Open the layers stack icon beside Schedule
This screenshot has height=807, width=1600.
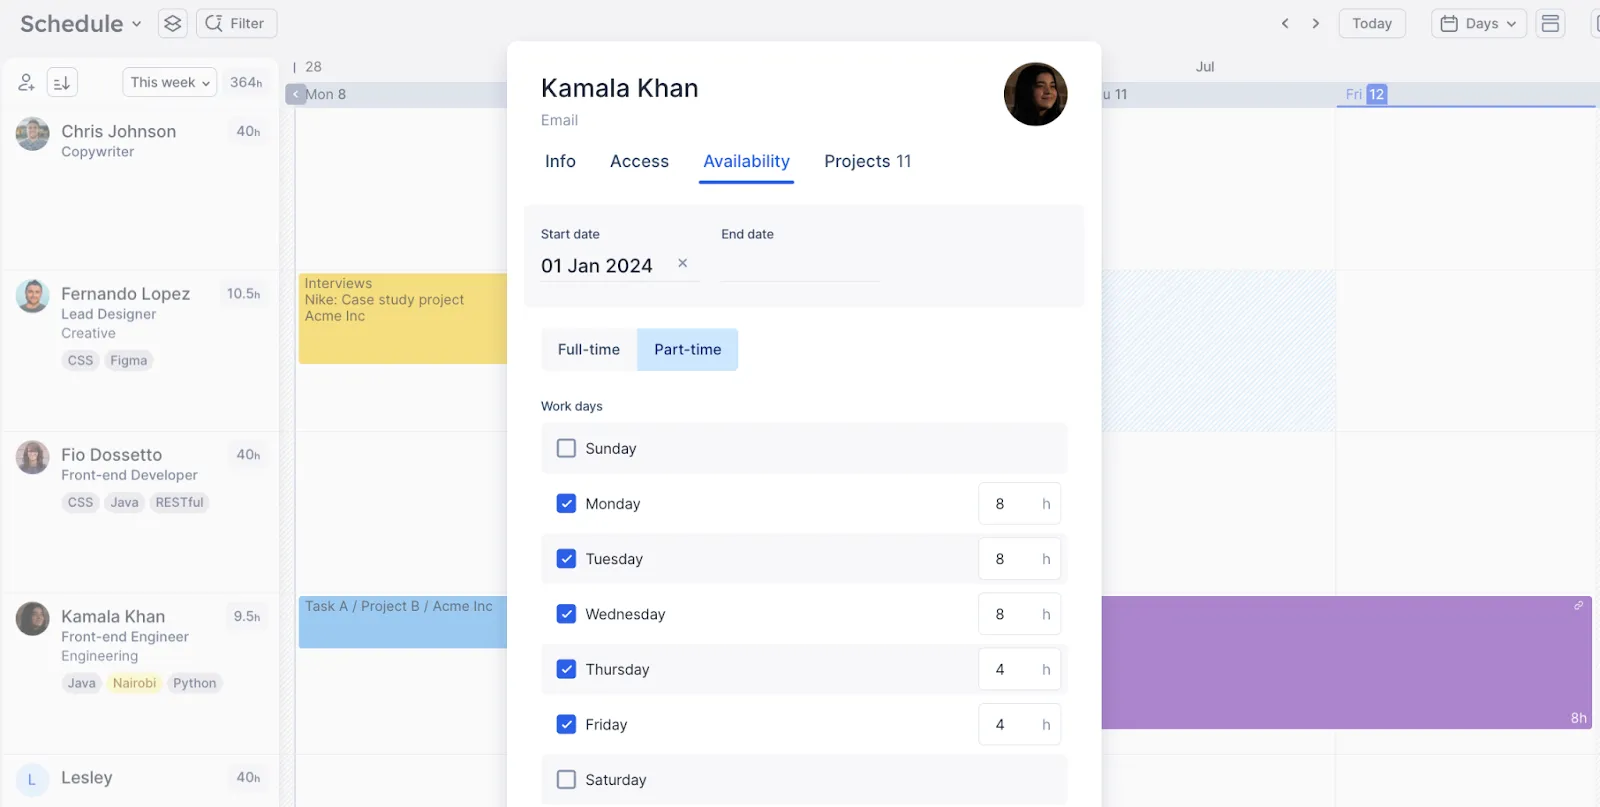(173, 23)
